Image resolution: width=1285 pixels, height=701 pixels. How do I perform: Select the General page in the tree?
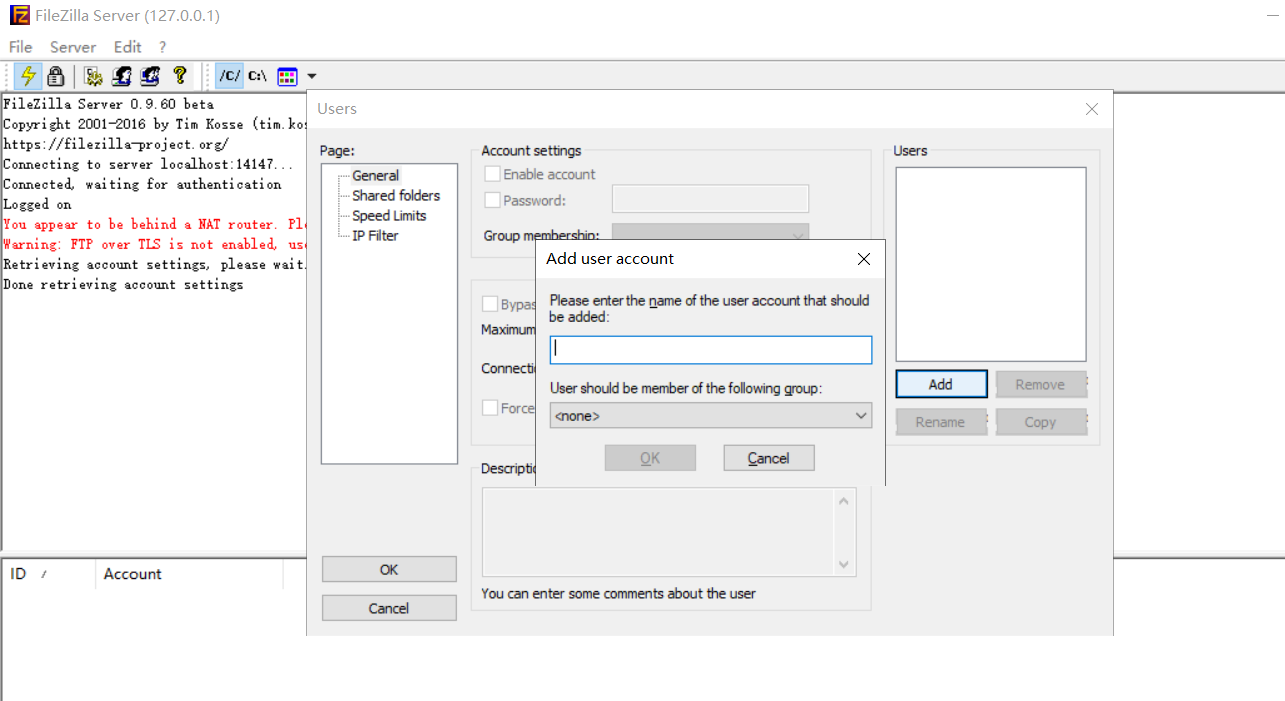tap(375, 175)
